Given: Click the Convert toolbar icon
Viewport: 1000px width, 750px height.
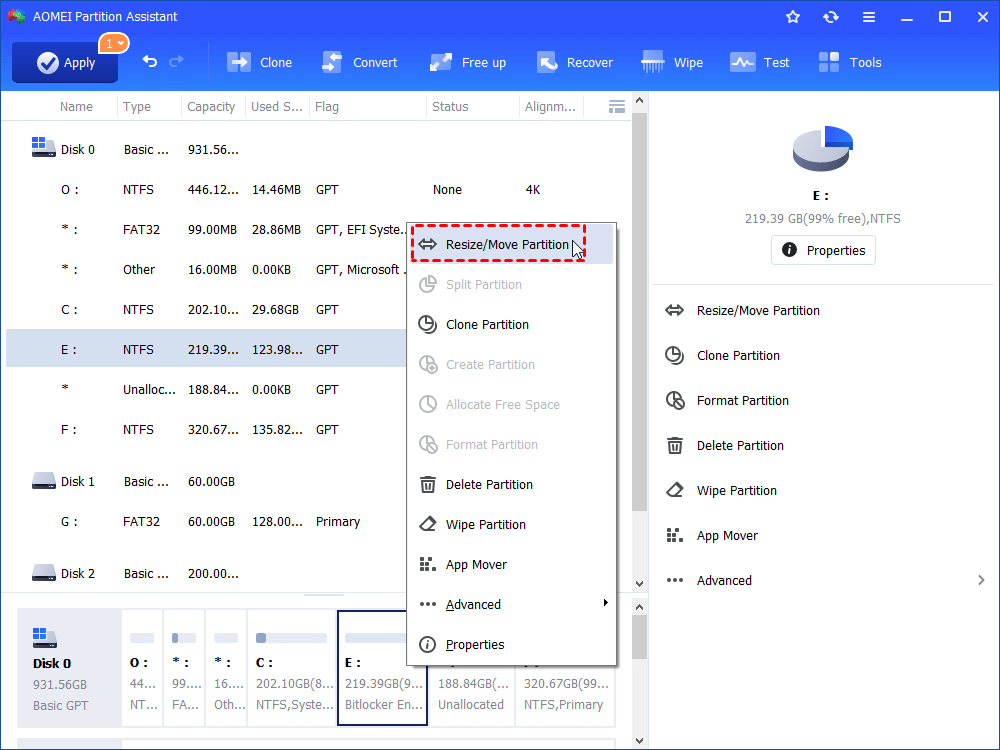Looking at the screenshot, I should click(x=359, y=62).
